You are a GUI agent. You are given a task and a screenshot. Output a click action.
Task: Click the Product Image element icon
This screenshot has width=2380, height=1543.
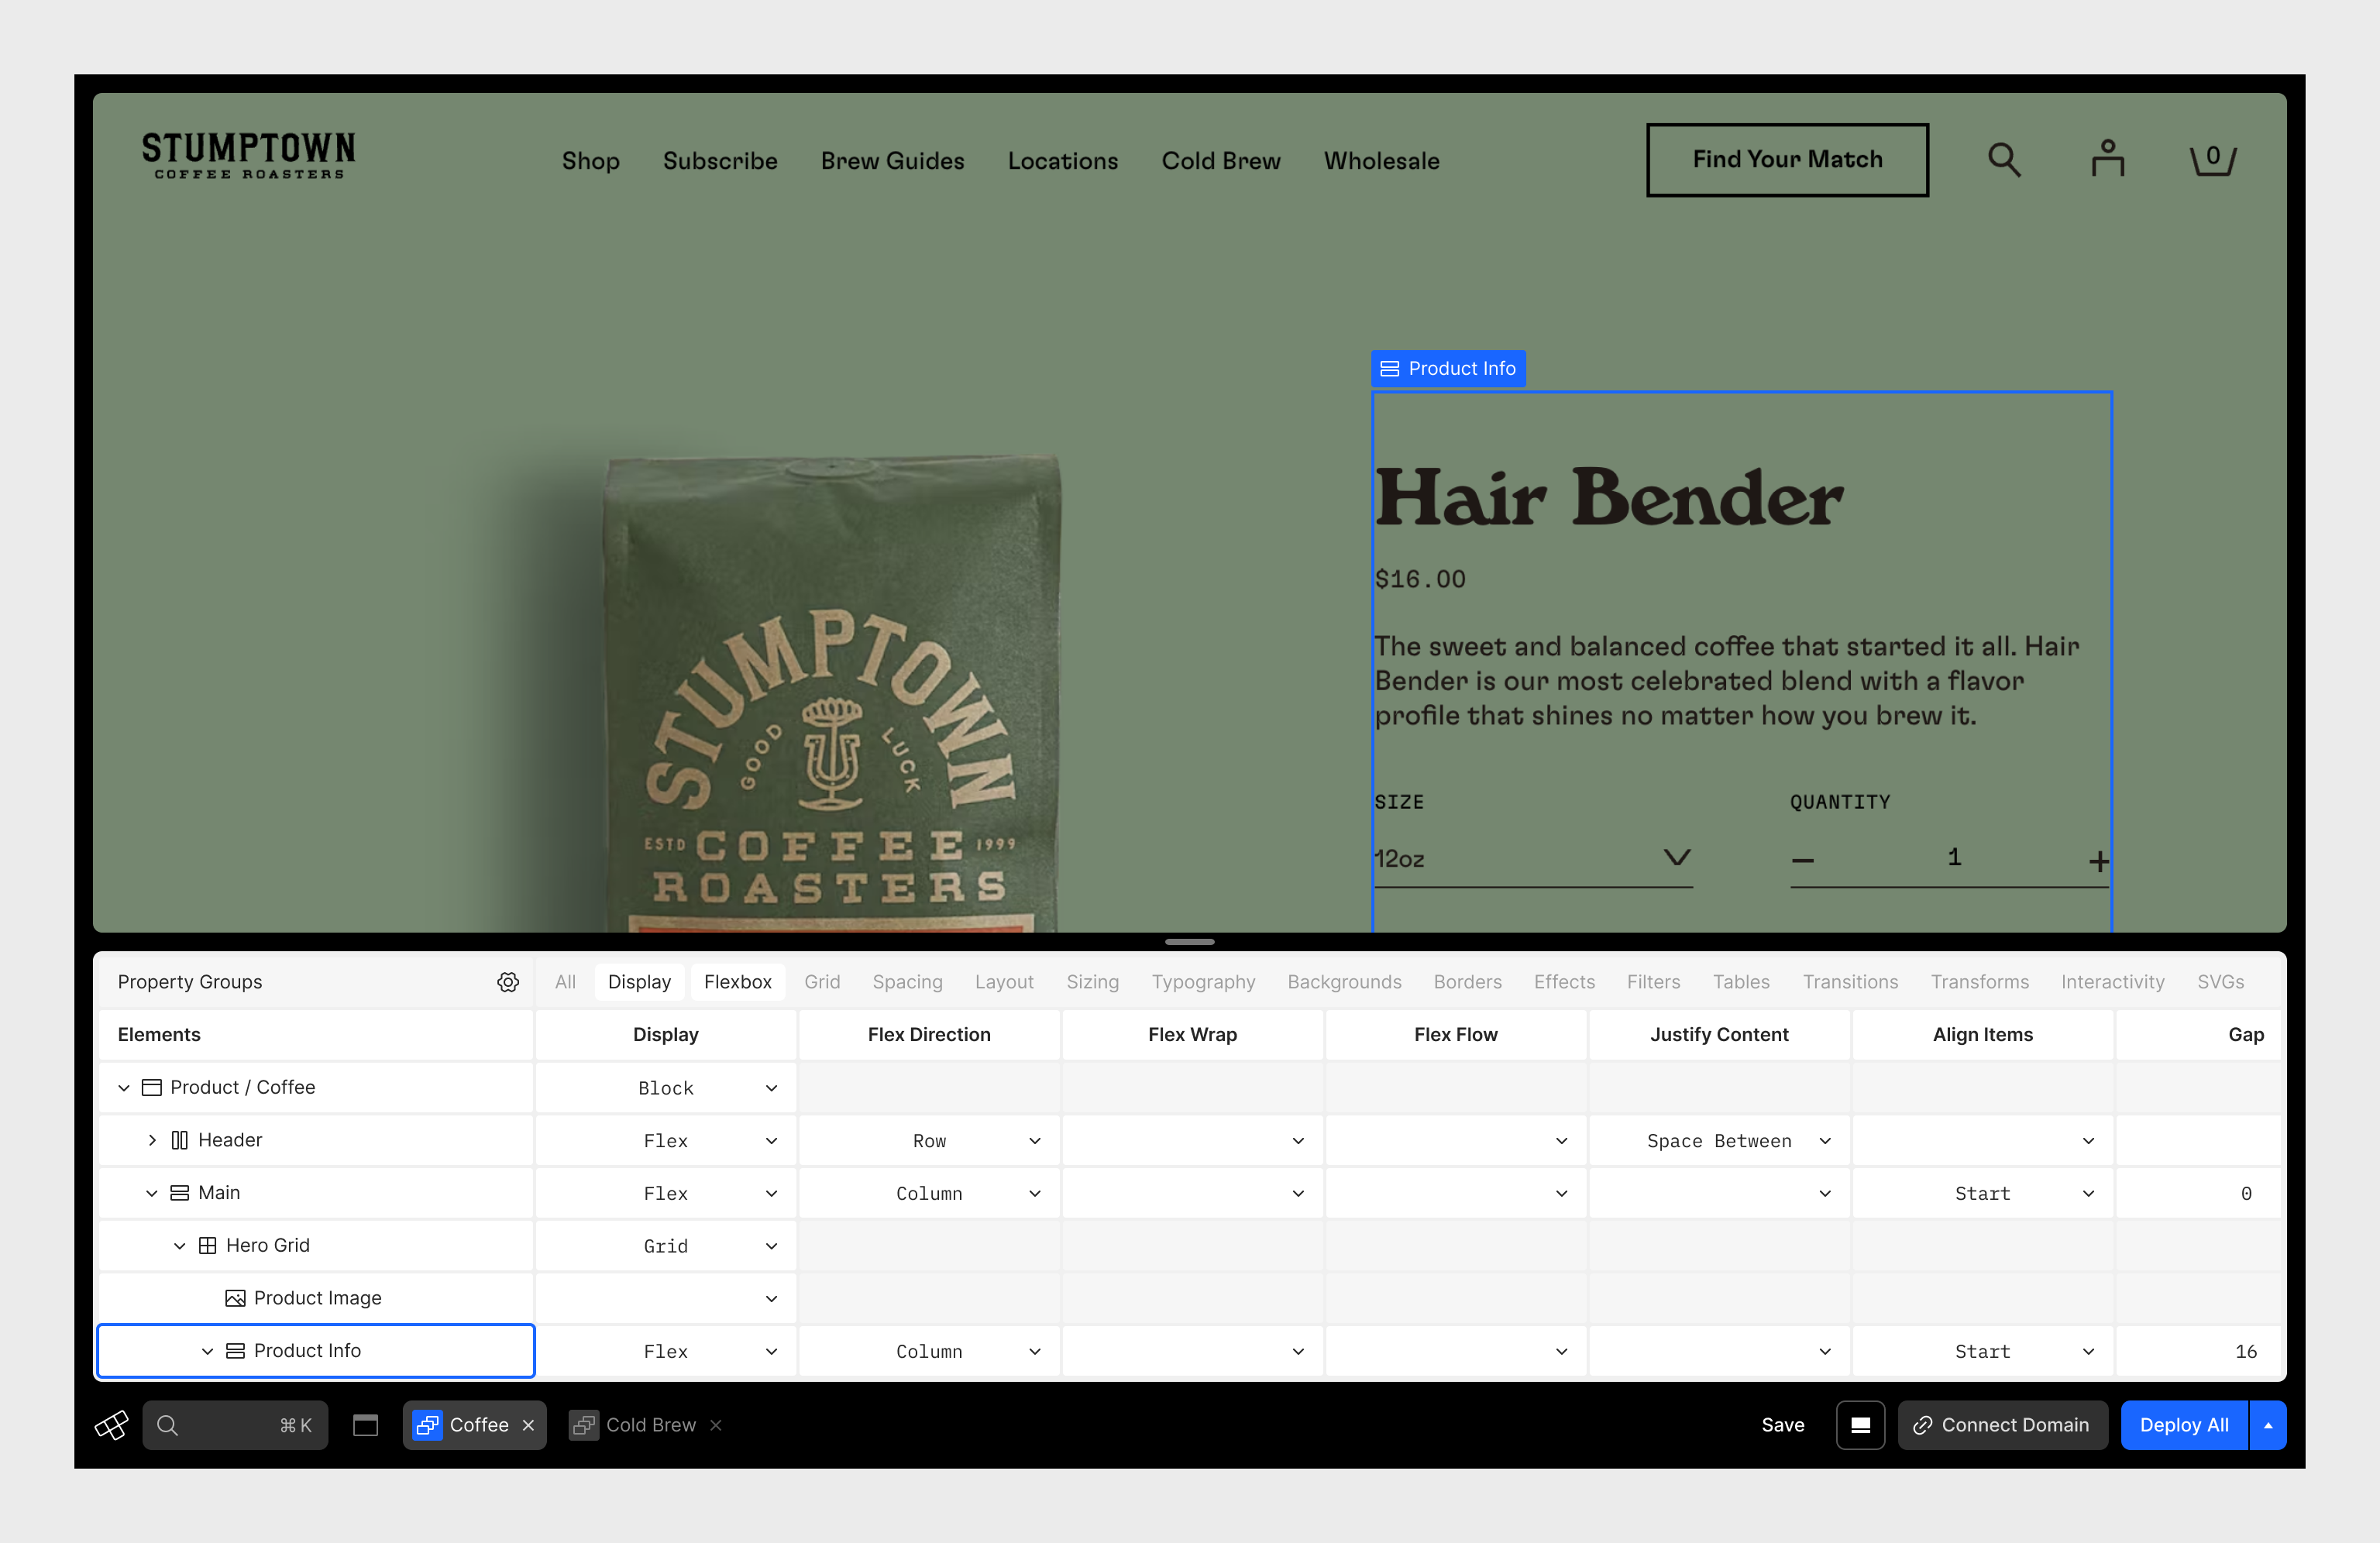(235, 1298)
